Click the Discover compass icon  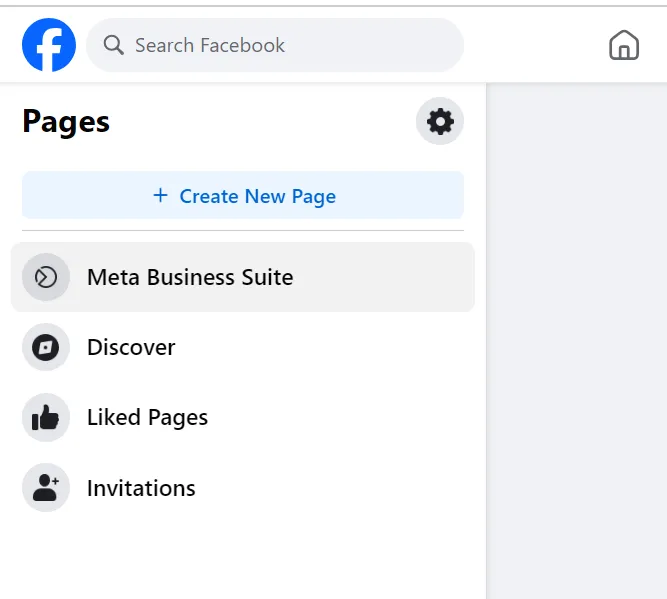pyautogui.click(x=46, y=348)
